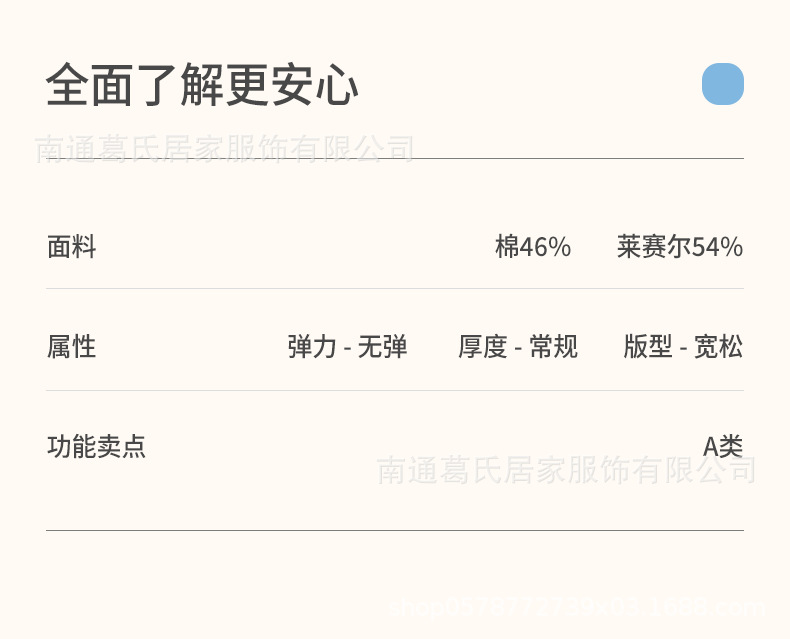The height and width of the screenshot is (639, 790).
Task: Click the blue rounded square icon
Action: [x=723, y=84]
